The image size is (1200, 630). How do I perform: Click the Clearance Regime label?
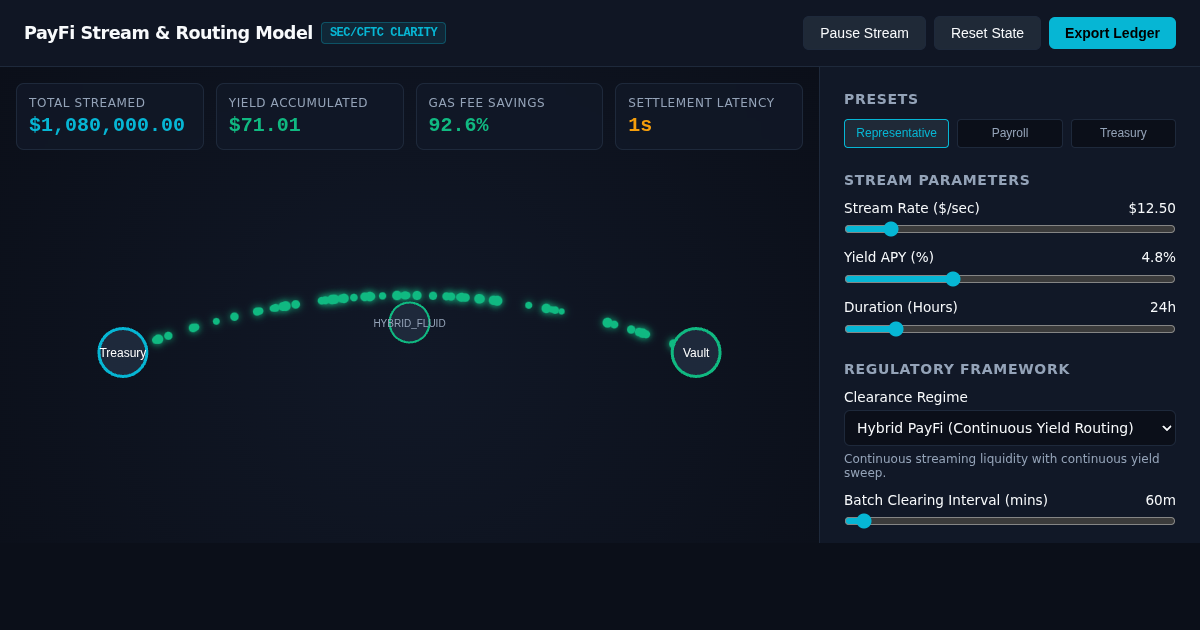point(906,397)
